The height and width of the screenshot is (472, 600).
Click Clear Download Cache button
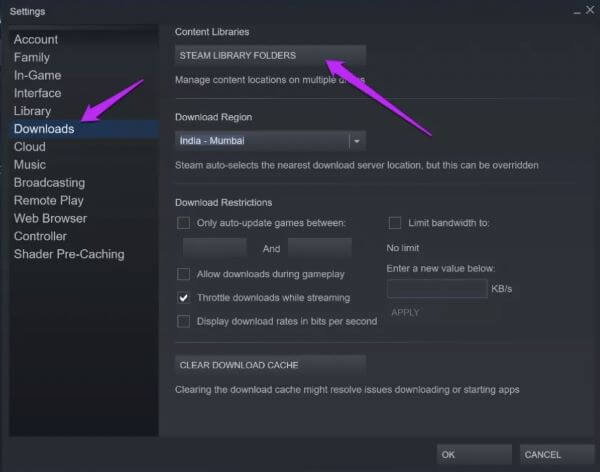(x=270, y=365)
